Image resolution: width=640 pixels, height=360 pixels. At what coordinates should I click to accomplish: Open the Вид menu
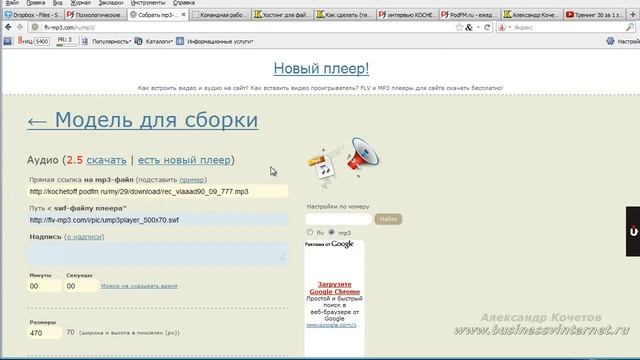coord(58,3)
